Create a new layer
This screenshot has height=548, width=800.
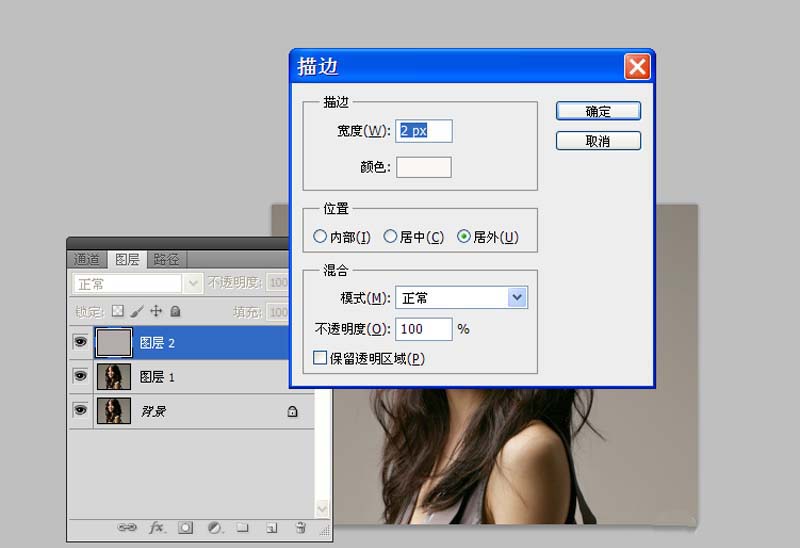(271, 528)
